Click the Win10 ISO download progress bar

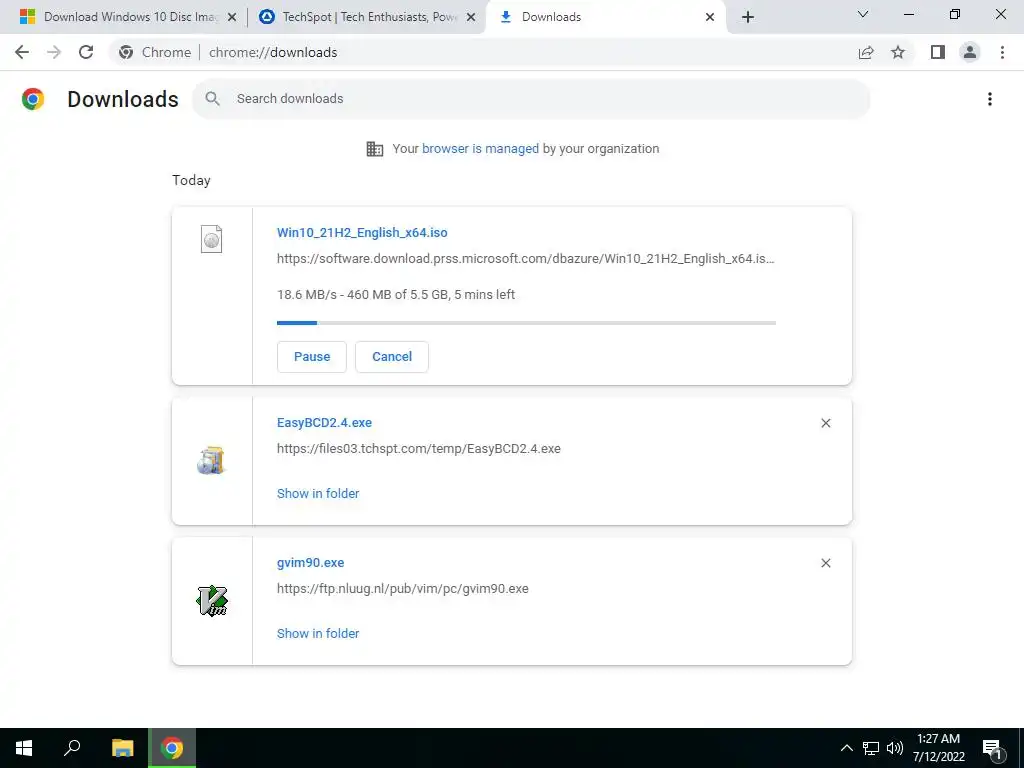coord(526,323)
